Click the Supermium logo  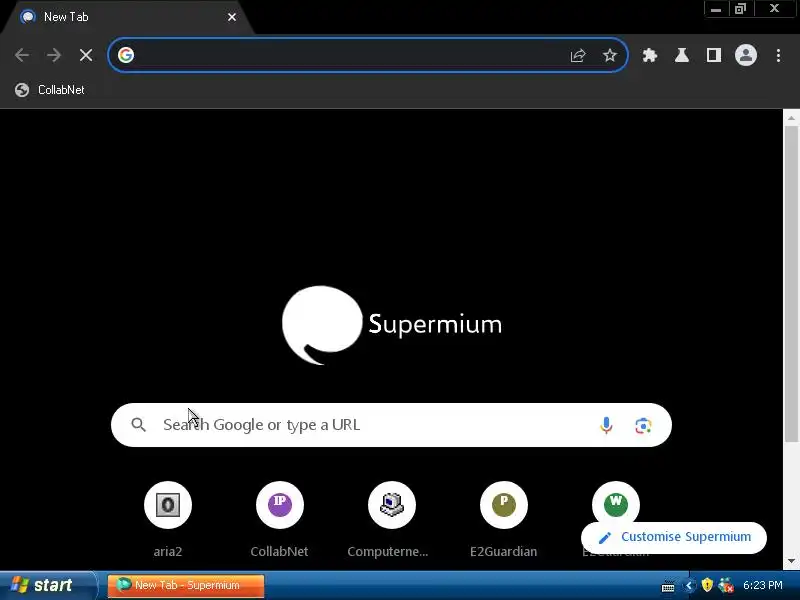pyautogui.click(x=392, y=324)
